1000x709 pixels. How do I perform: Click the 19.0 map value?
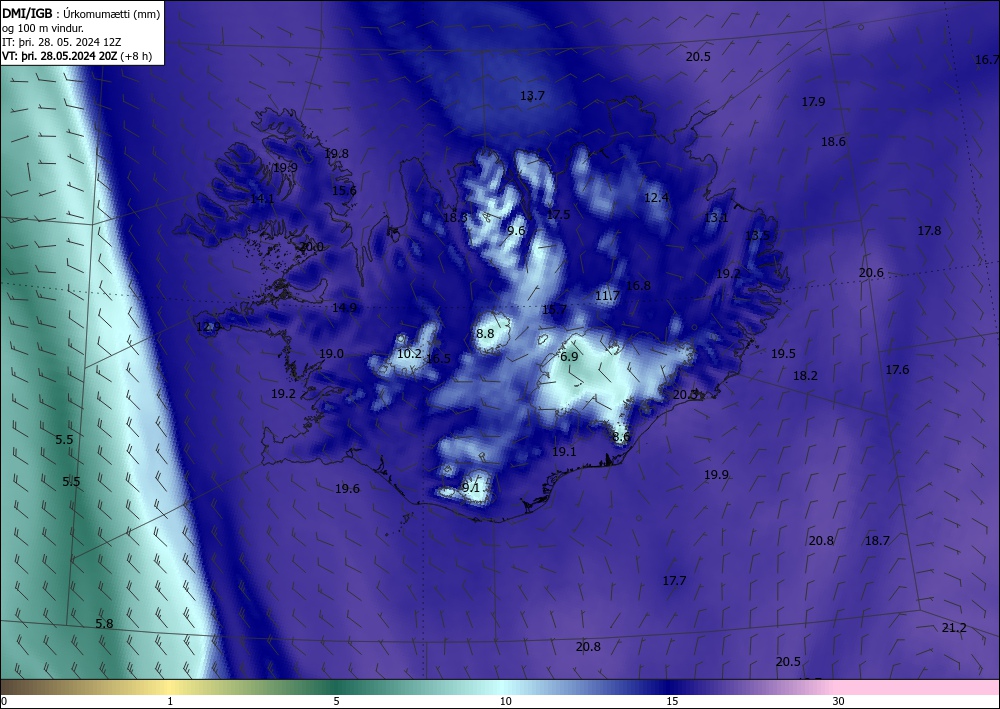332,354
